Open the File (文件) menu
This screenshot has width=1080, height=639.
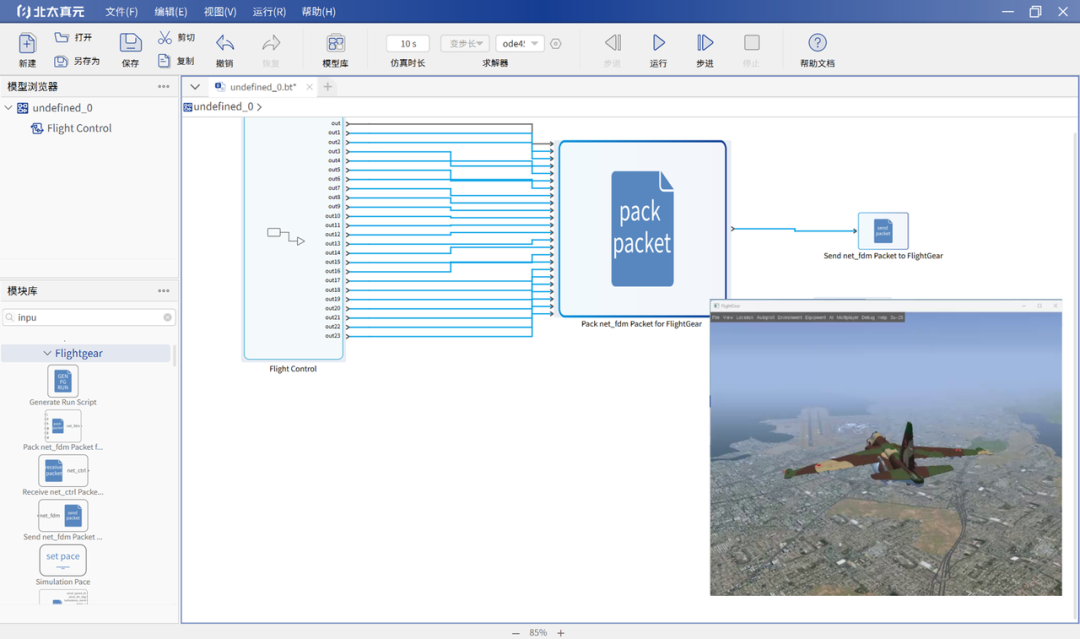(121, 12)
